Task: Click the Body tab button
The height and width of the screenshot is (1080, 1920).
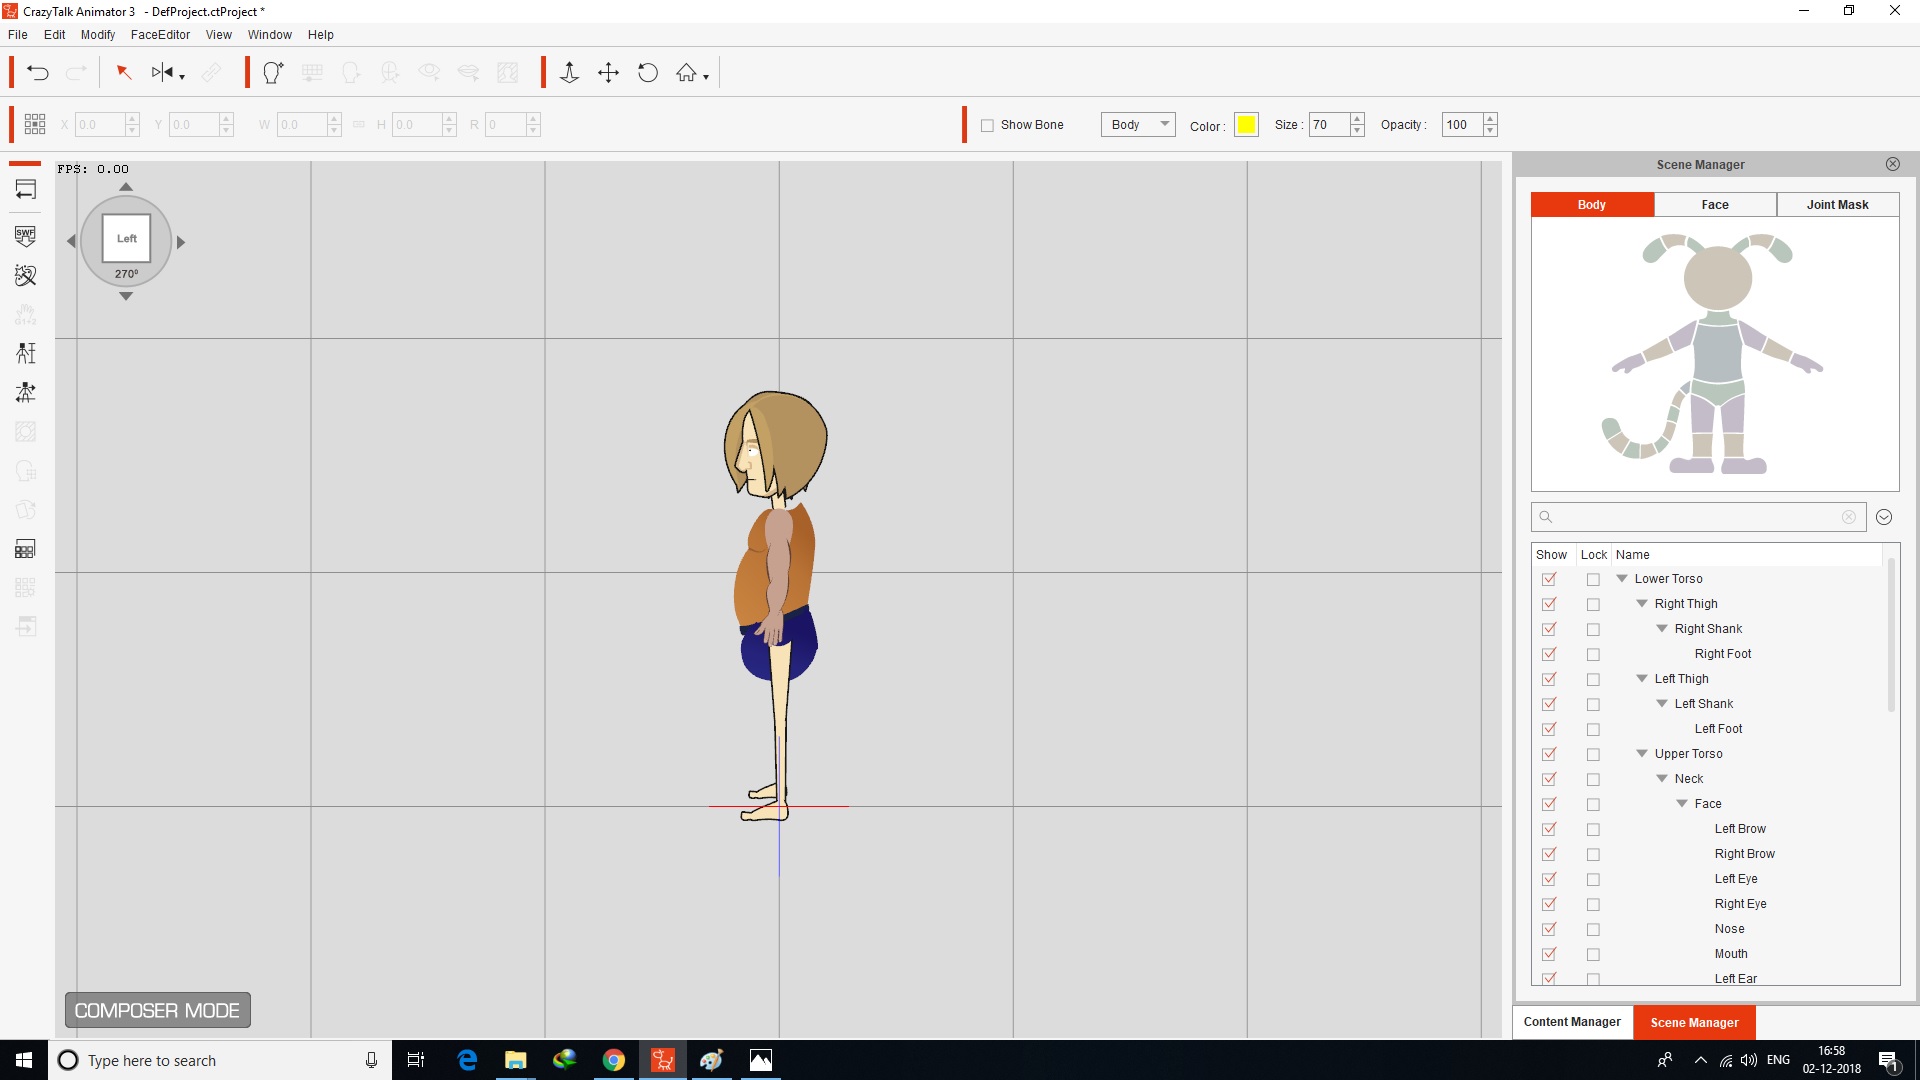Action: [x=1592, y=204]
